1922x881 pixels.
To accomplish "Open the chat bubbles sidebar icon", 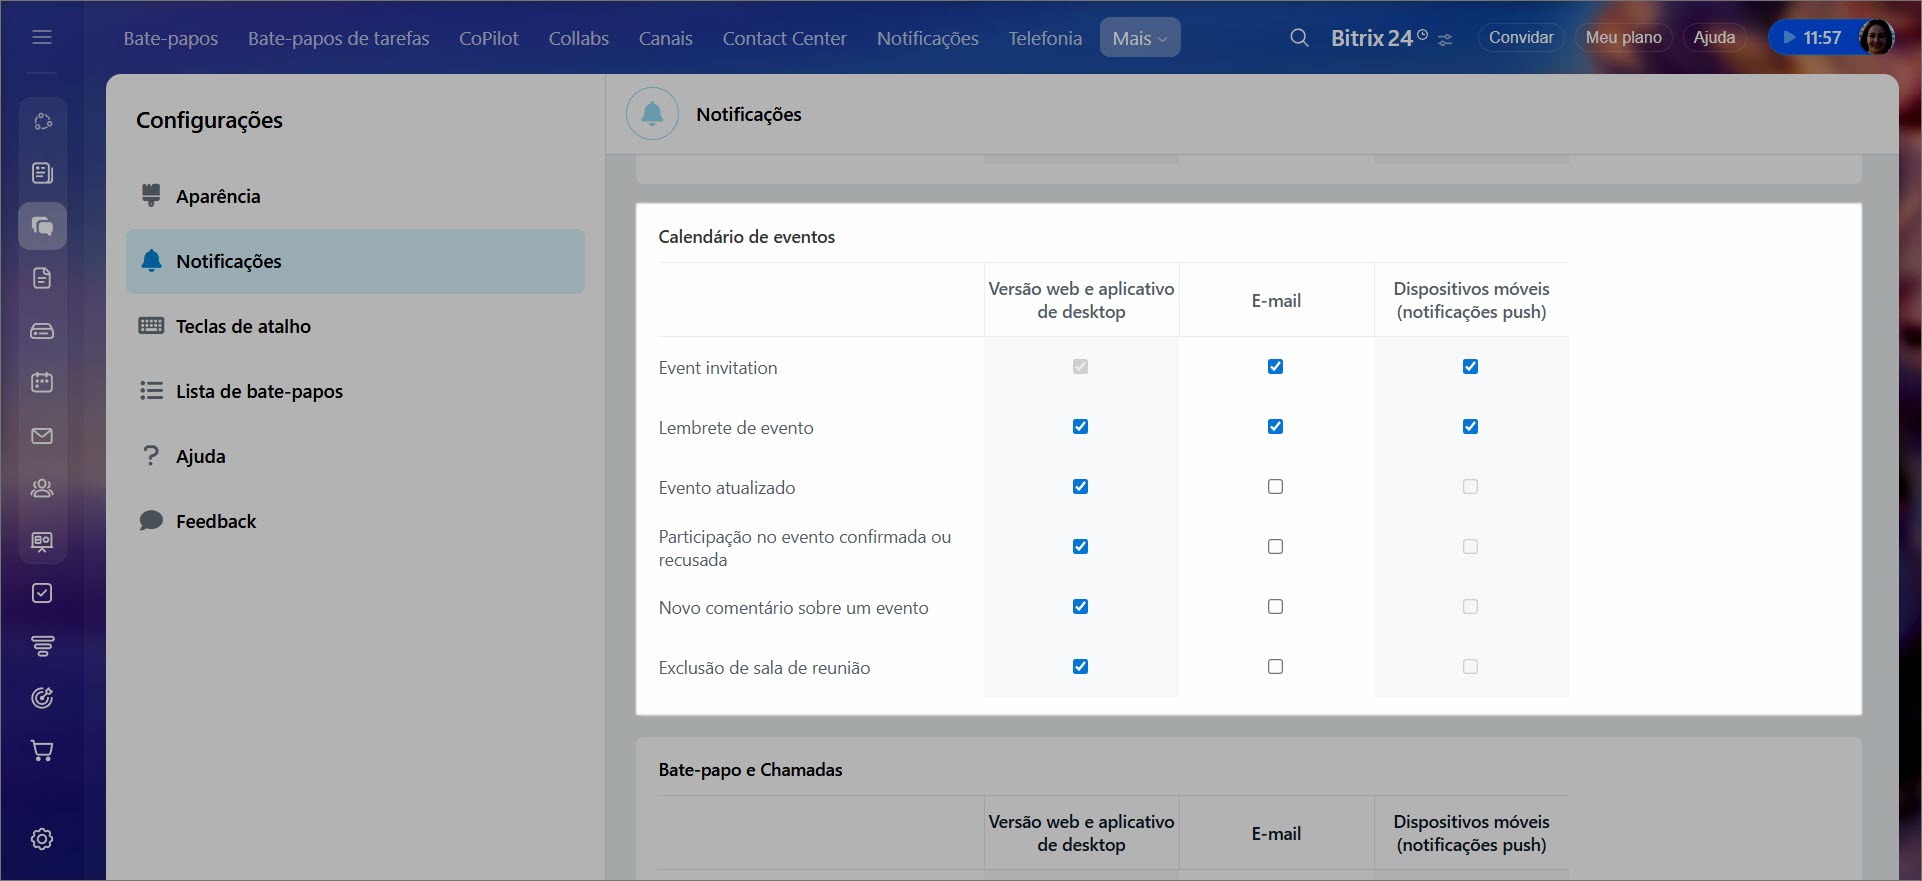I will coord(42,226).
